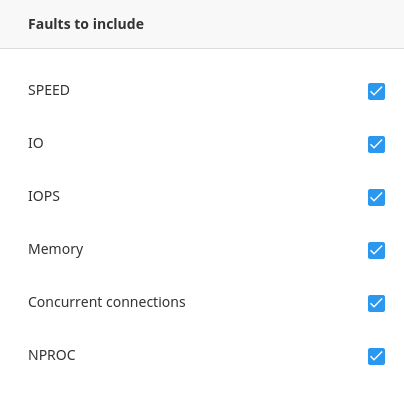
Task: Disable Concurrent connections checkbox
Action: click(376, 303)
